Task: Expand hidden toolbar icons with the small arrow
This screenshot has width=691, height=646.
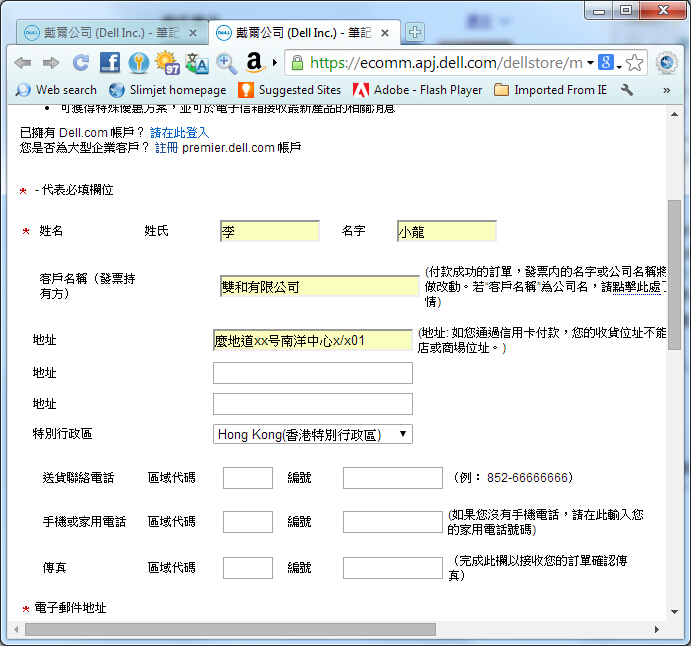Action: click(x=275, y=63)
